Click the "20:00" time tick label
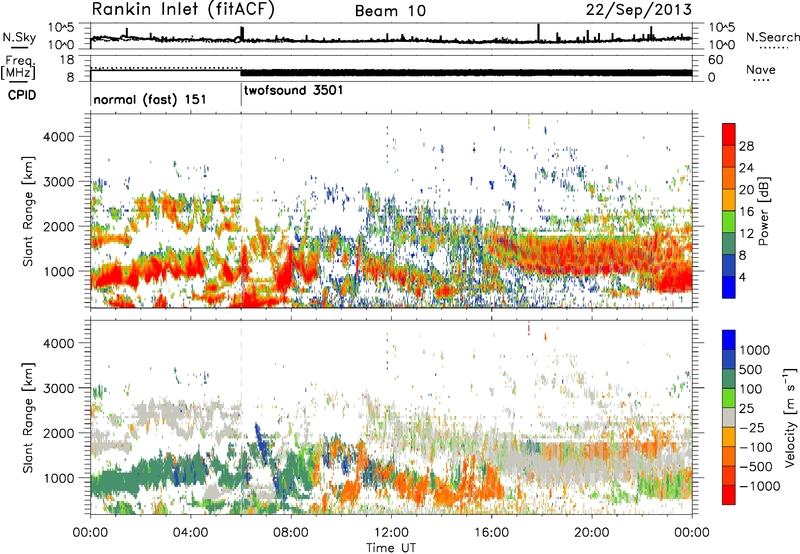The height and width of the screenshot is (554, 800). 592,533
